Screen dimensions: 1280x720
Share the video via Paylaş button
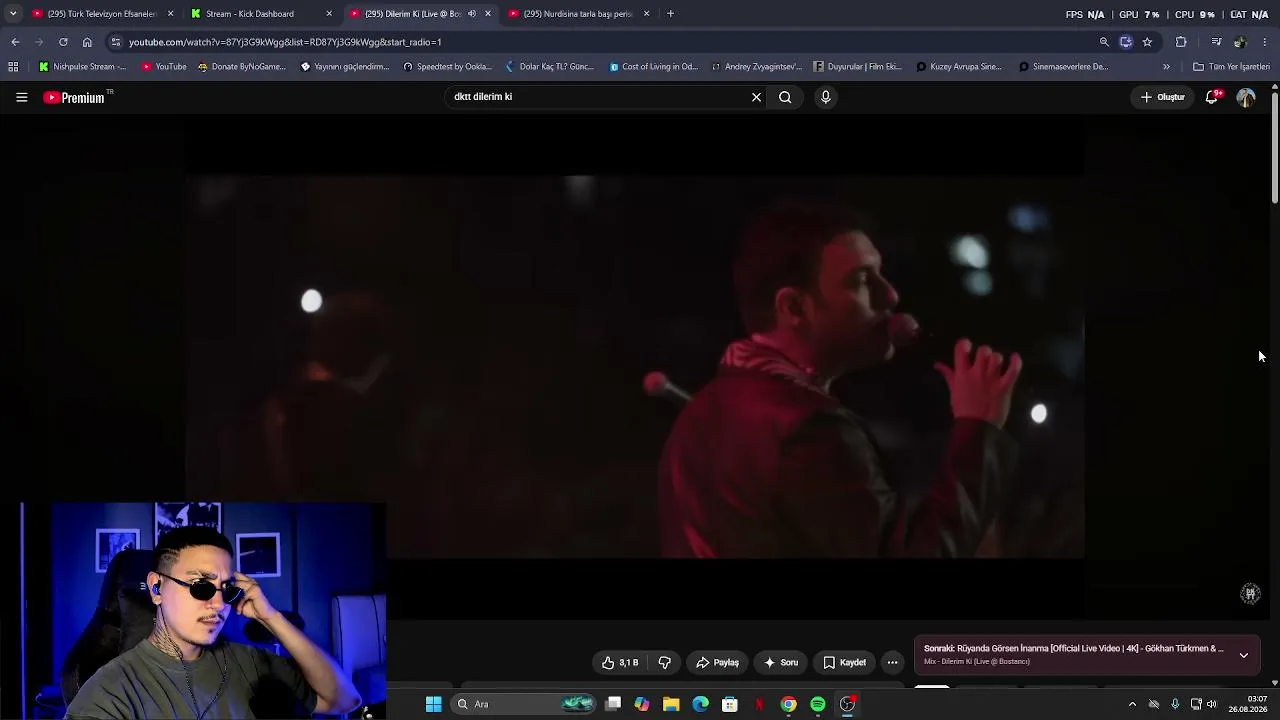point(717,662)
